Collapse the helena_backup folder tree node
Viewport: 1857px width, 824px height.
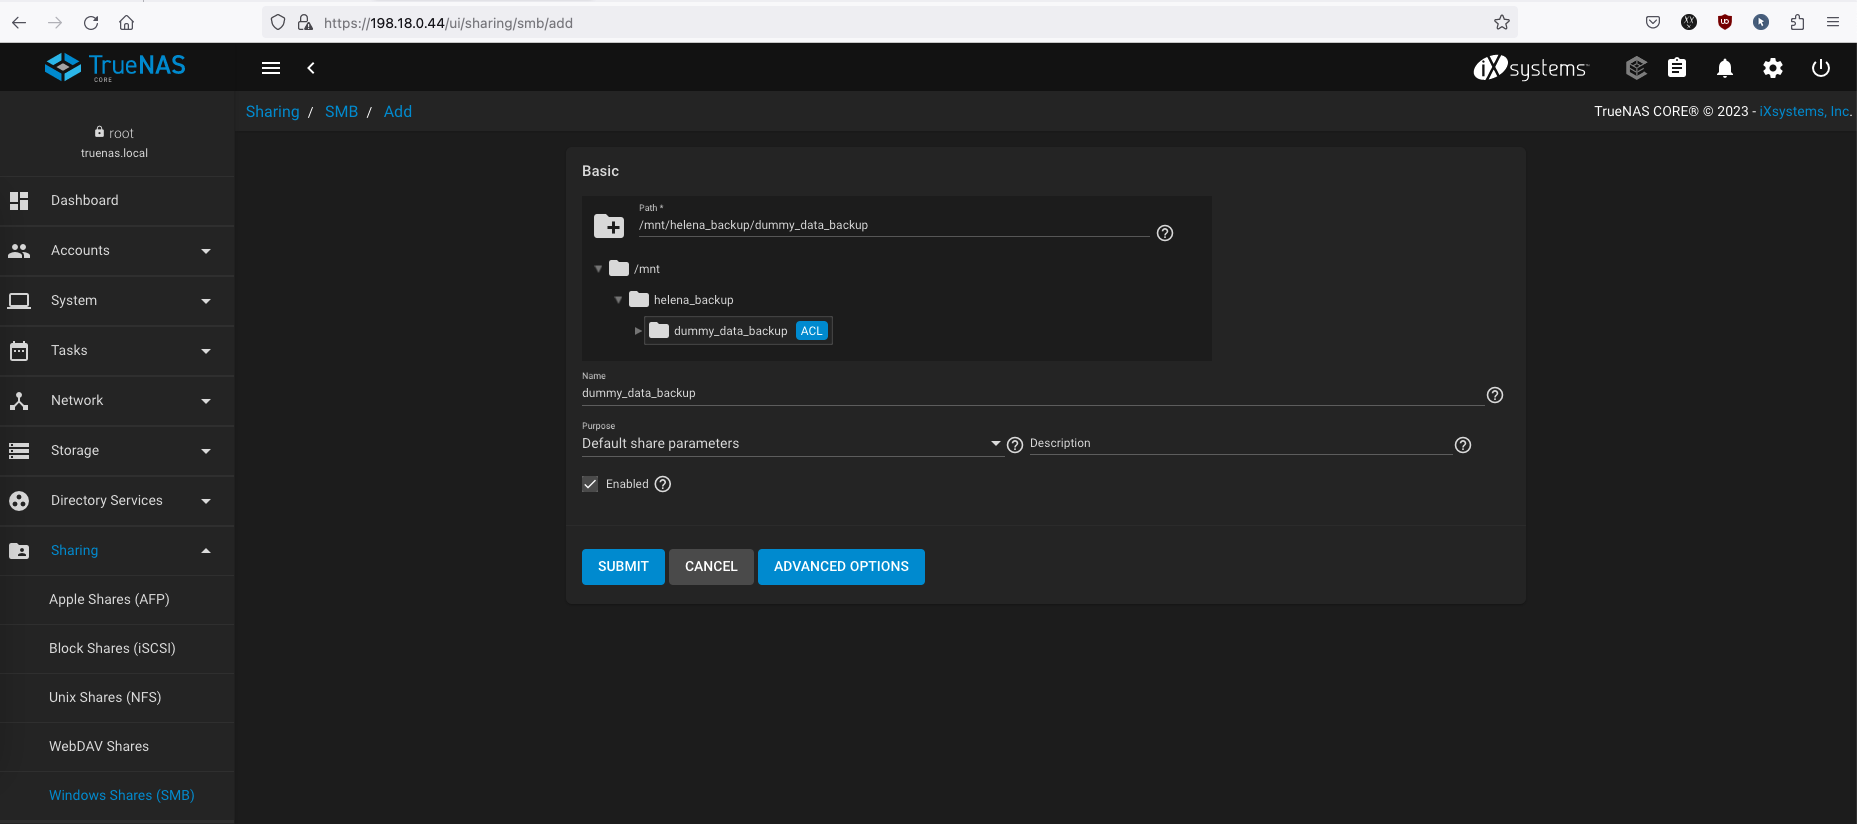pyautogui.click(x=618, y=300)
